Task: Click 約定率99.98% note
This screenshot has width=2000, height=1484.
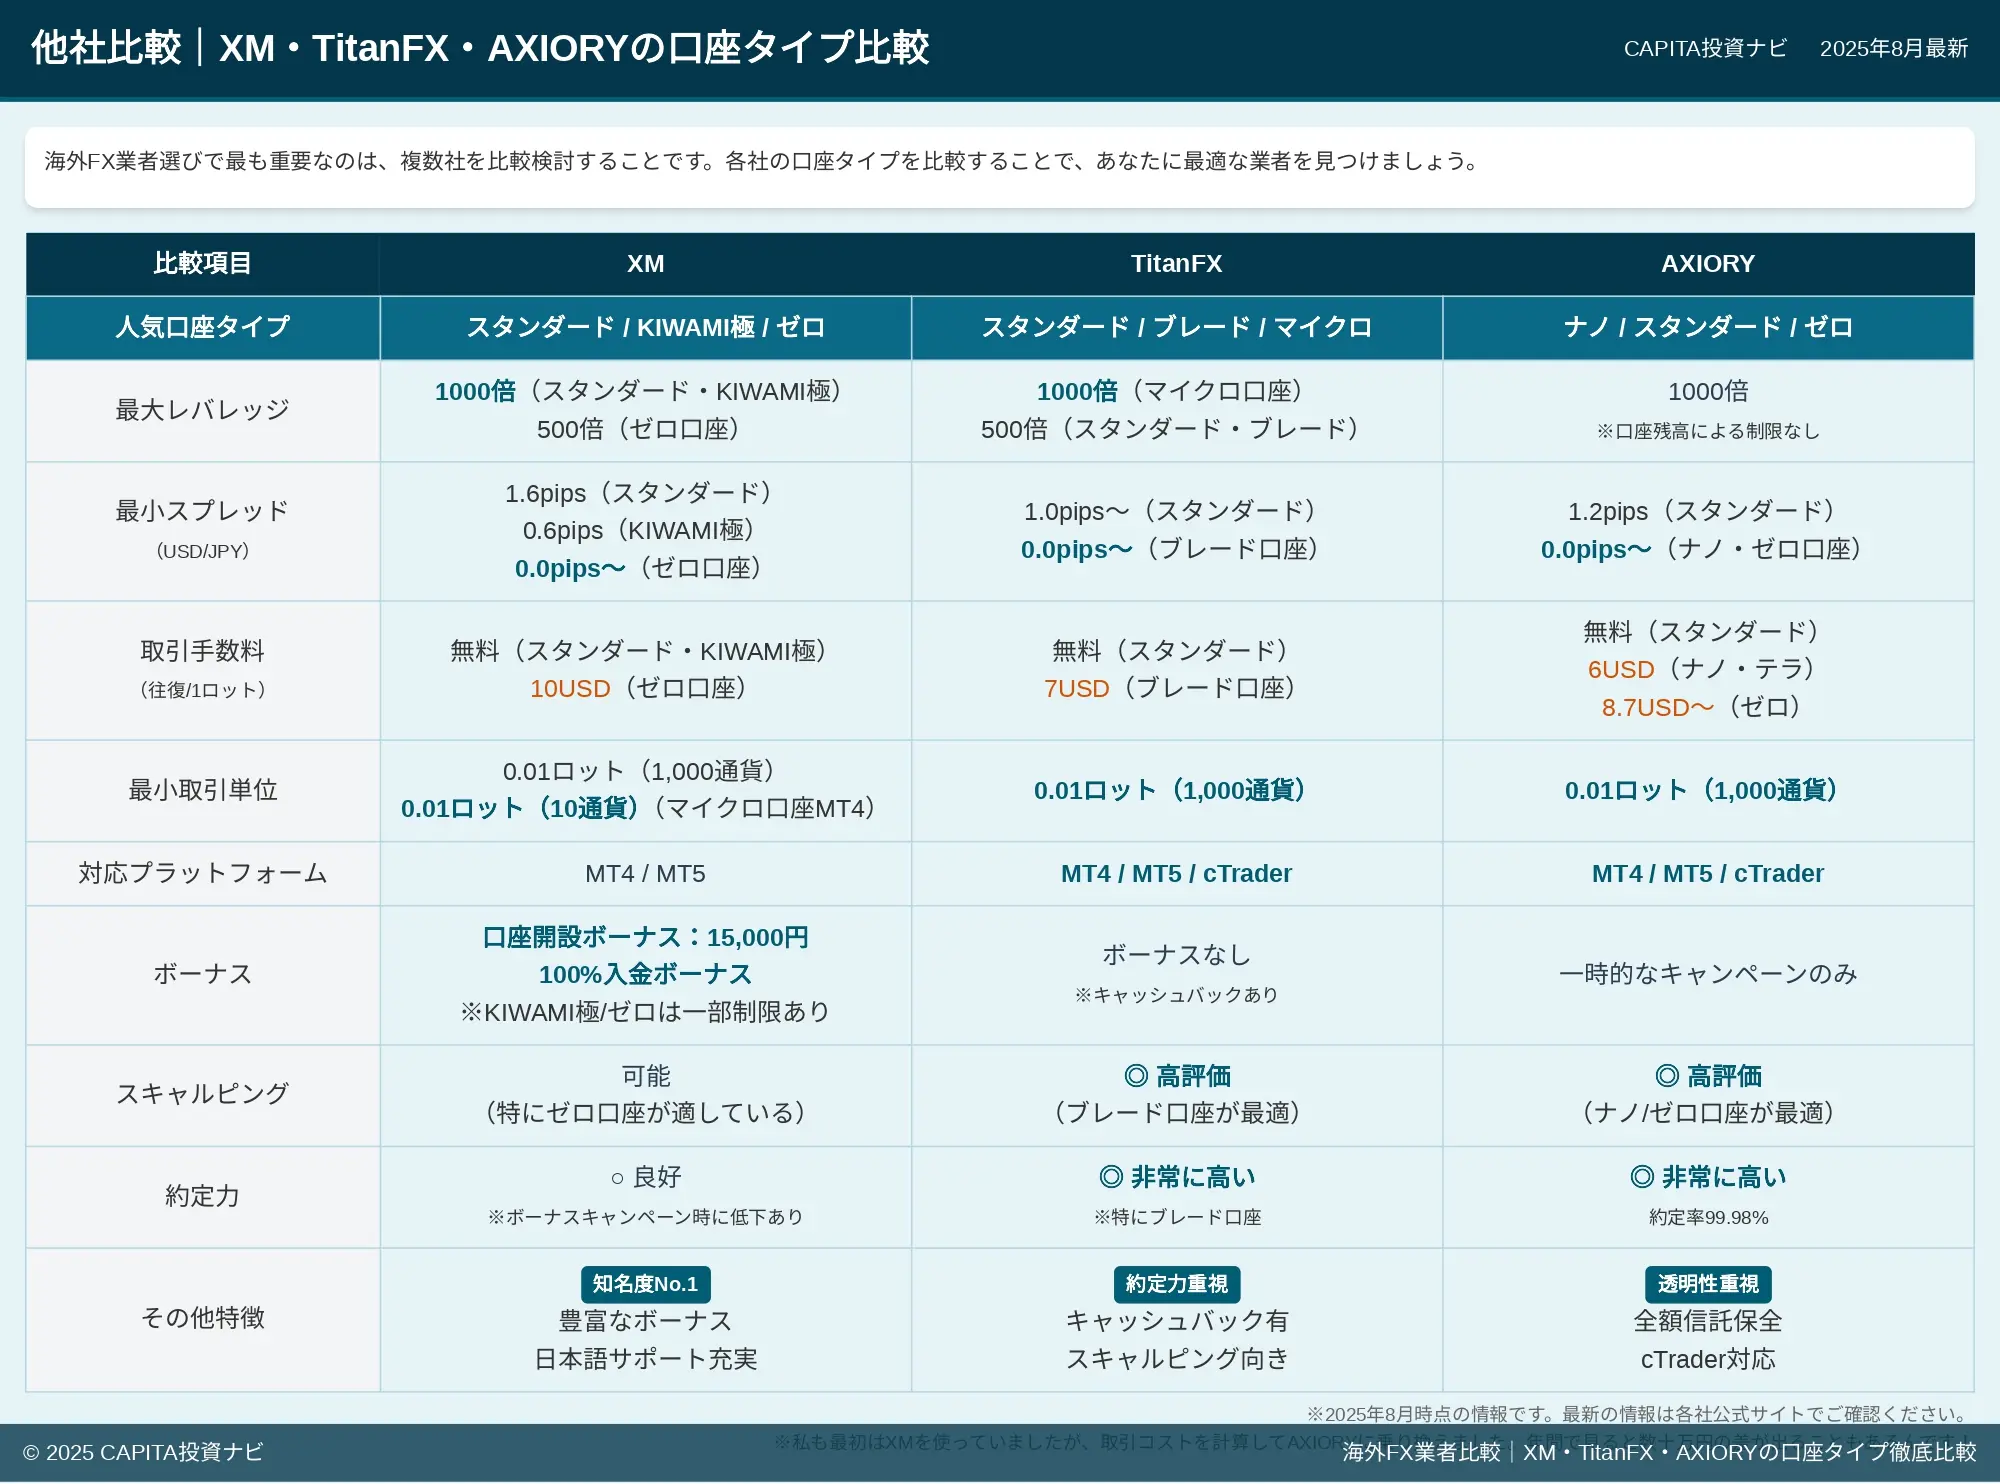Action: click(1708, 1217)
